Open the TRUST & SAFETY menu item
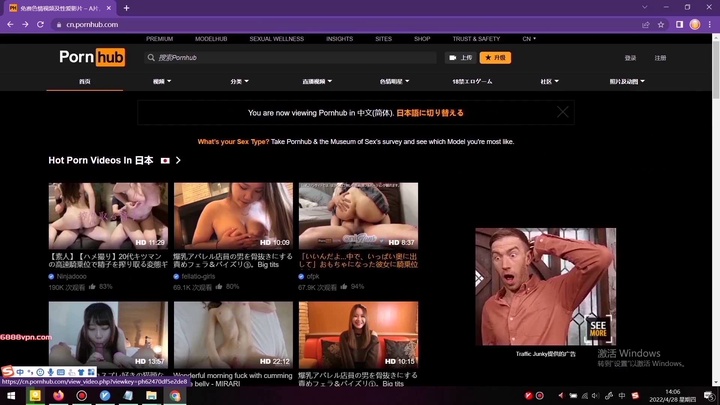This screenshot has width=720, height=405. (476, 39)
